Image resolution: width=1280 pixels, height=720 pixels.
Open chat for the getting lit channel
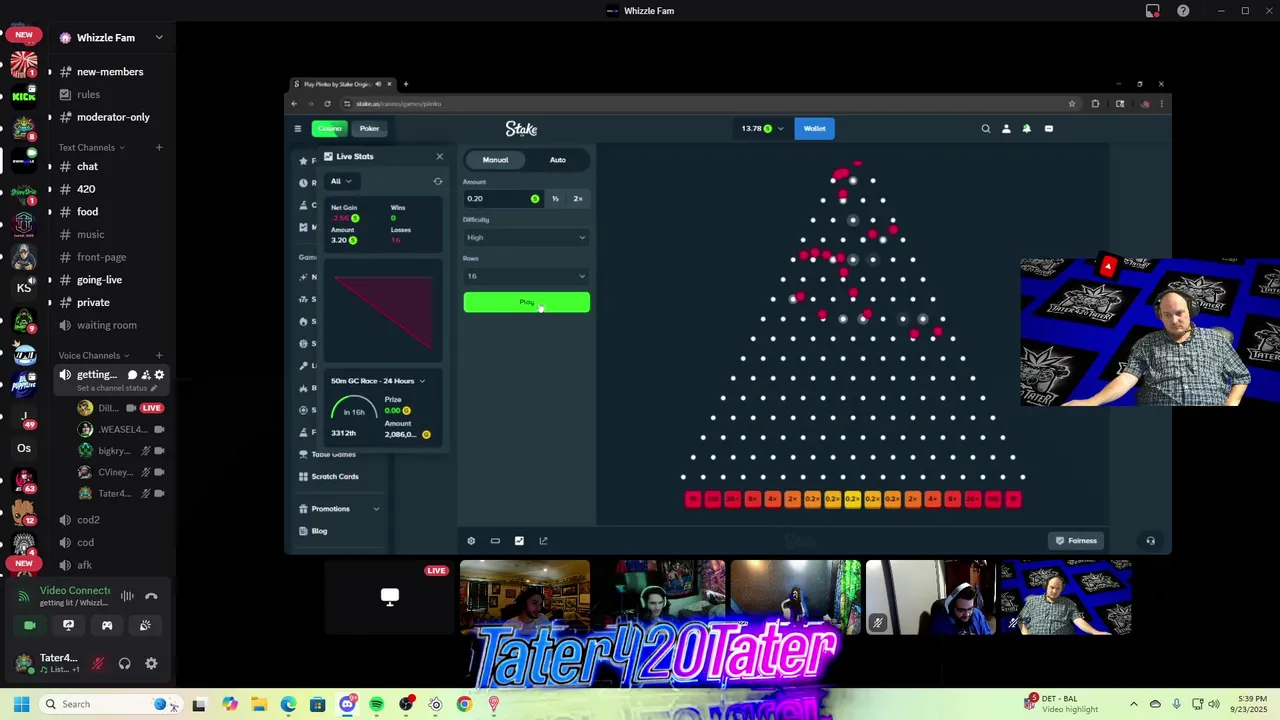[132, 375]
